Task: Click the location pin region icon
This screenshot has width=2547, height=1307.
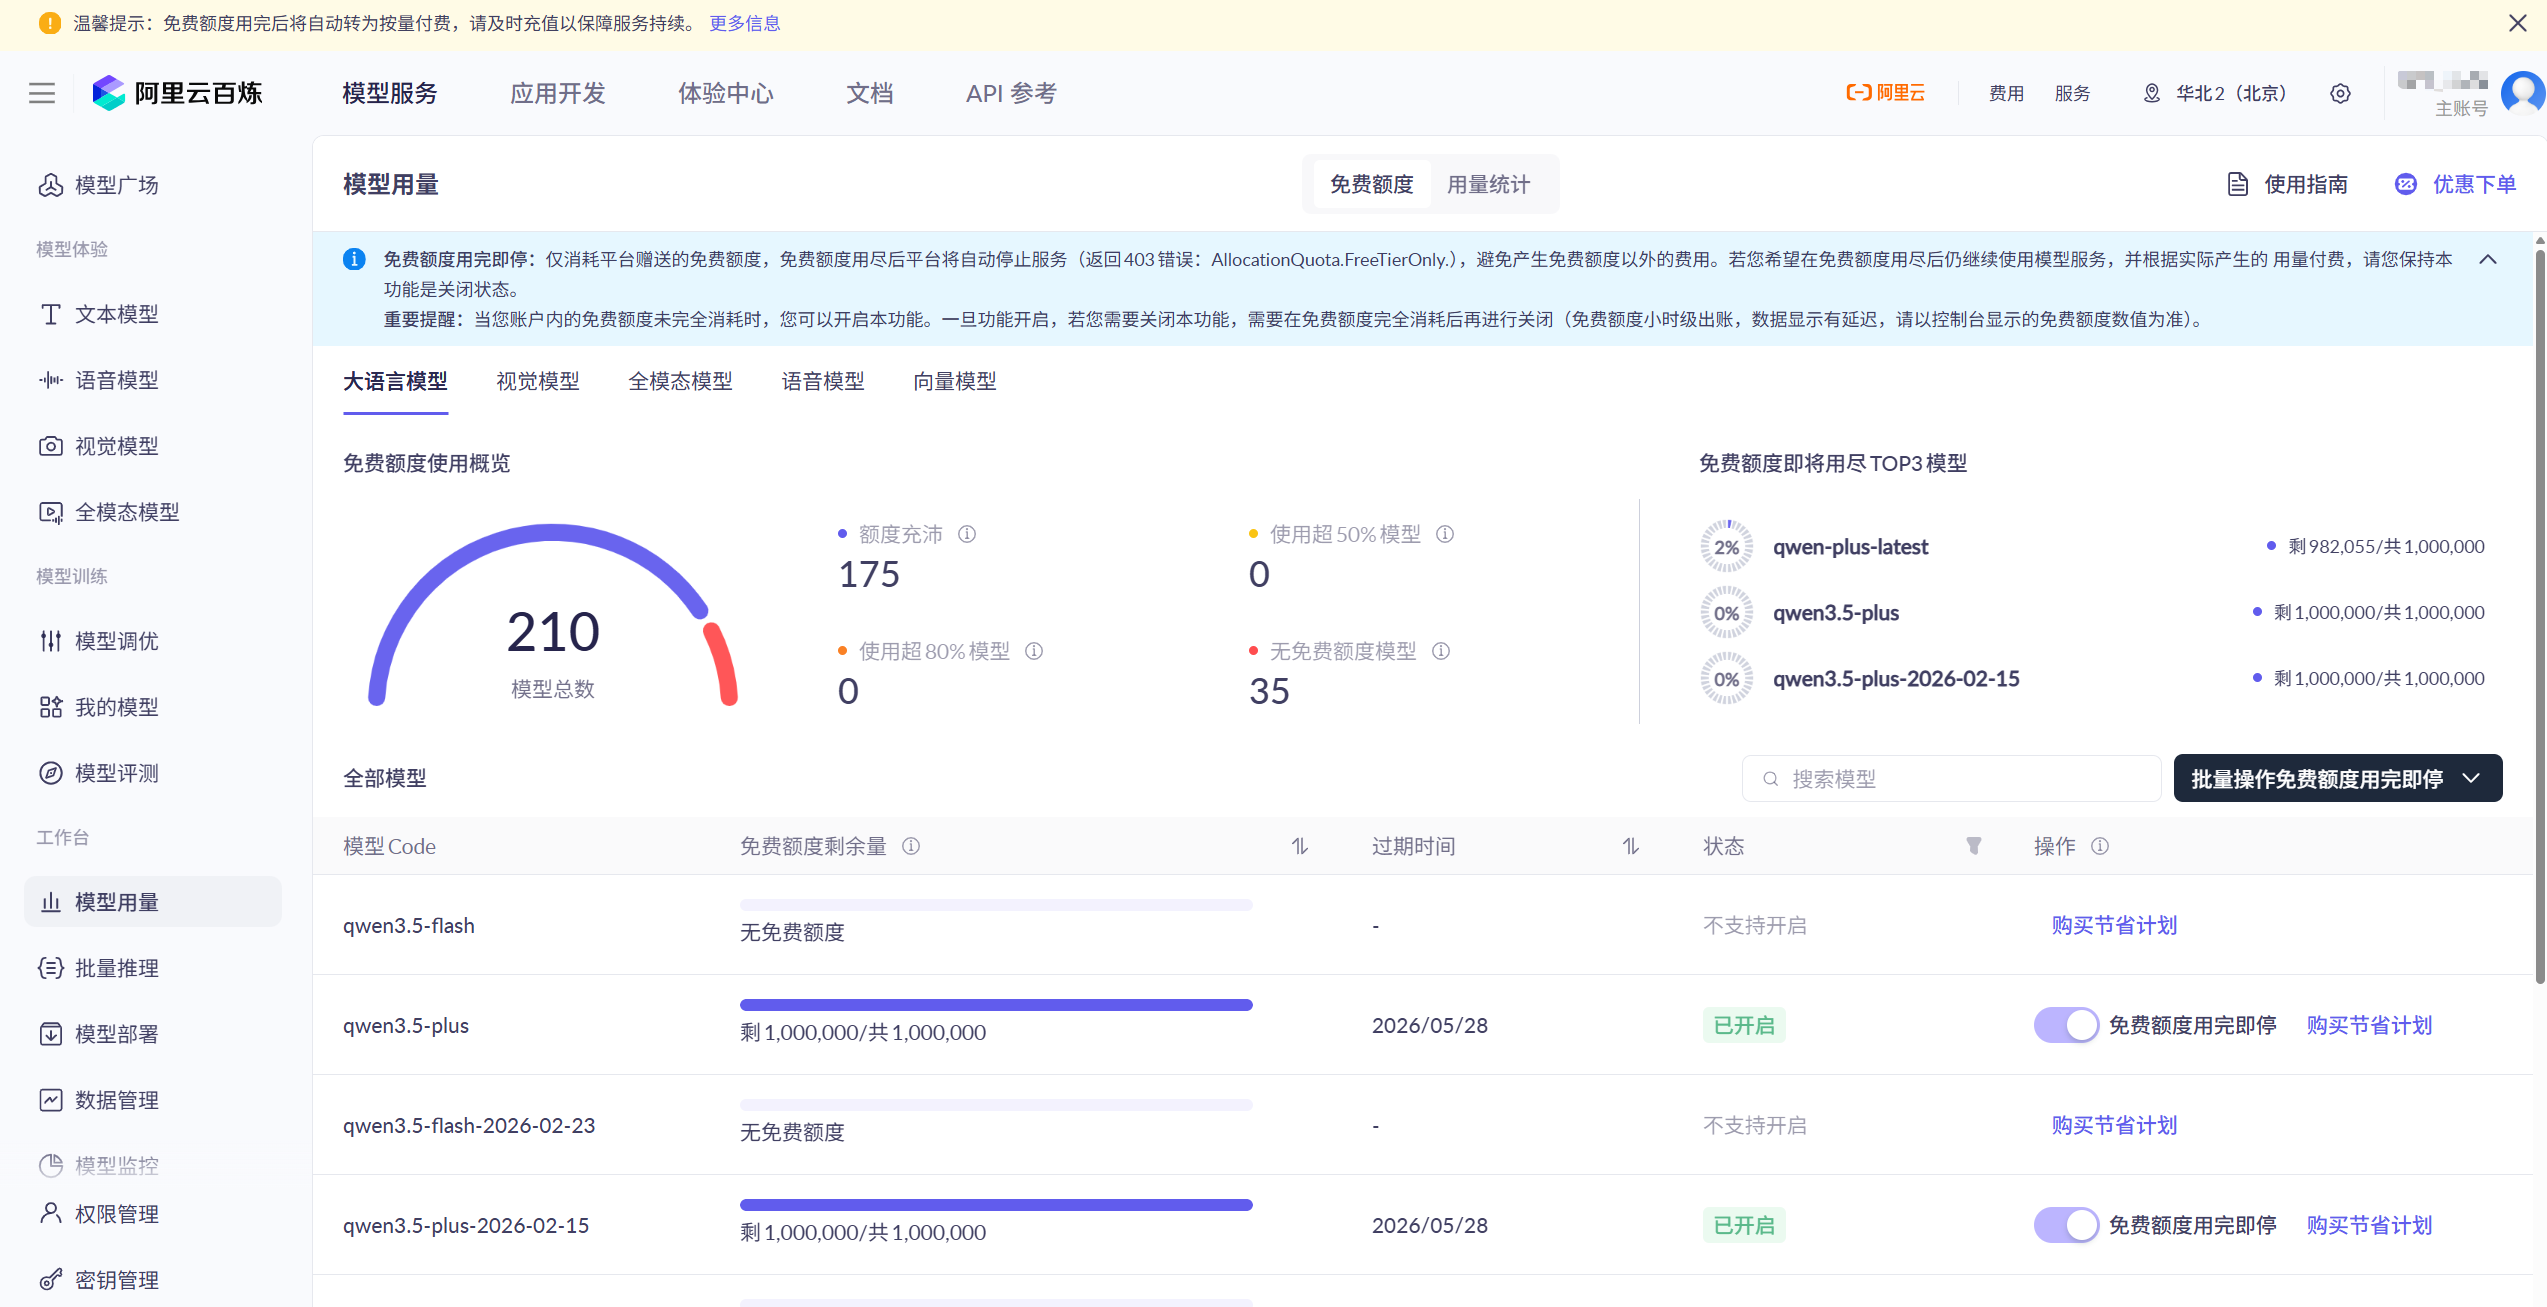Action: [2151, 93]
